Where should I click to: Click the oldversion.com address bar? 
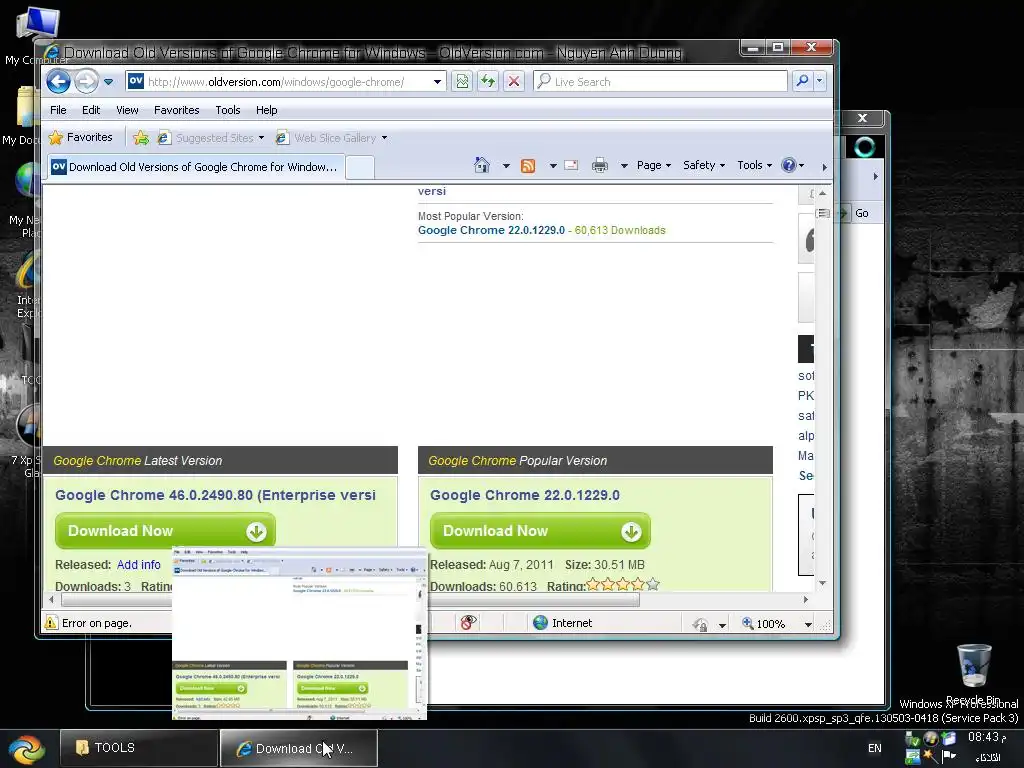[x=285, y=82]
